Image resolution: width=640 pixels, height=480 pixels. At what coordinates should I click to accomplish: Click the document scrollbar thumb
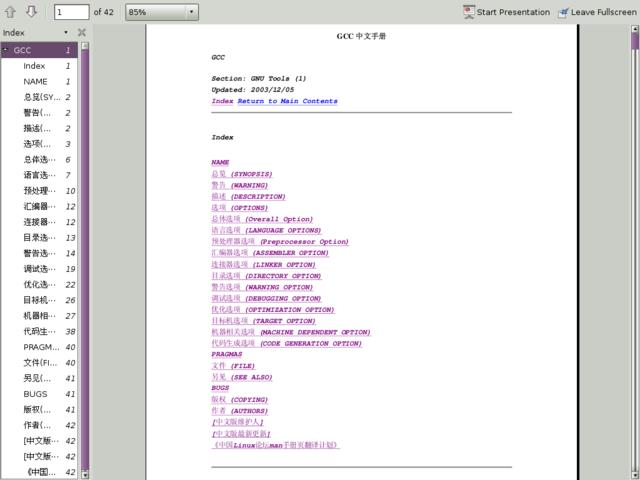(635, 41)
